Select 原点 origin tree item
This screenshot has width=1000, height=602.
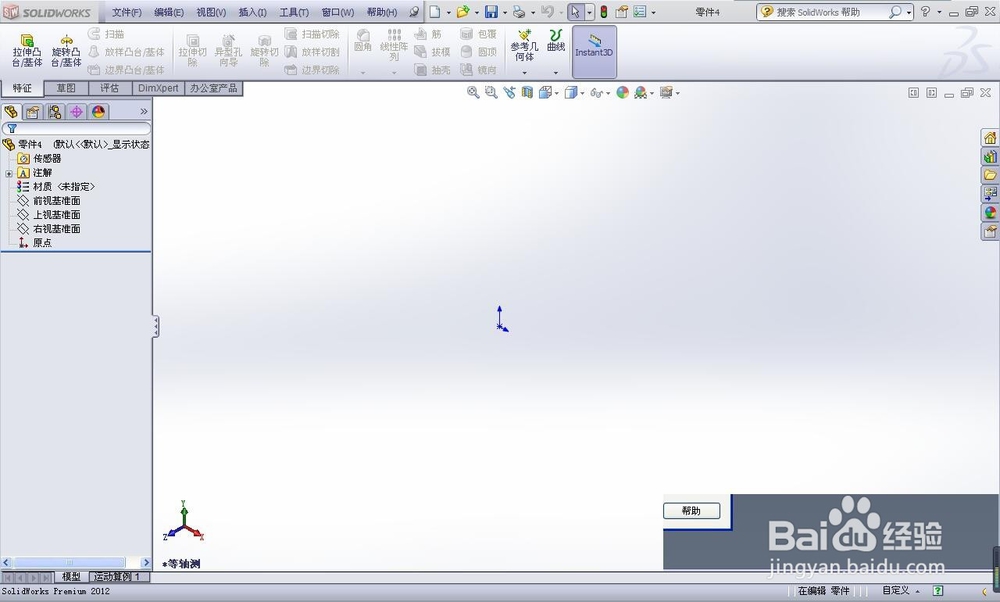[35, 242]
